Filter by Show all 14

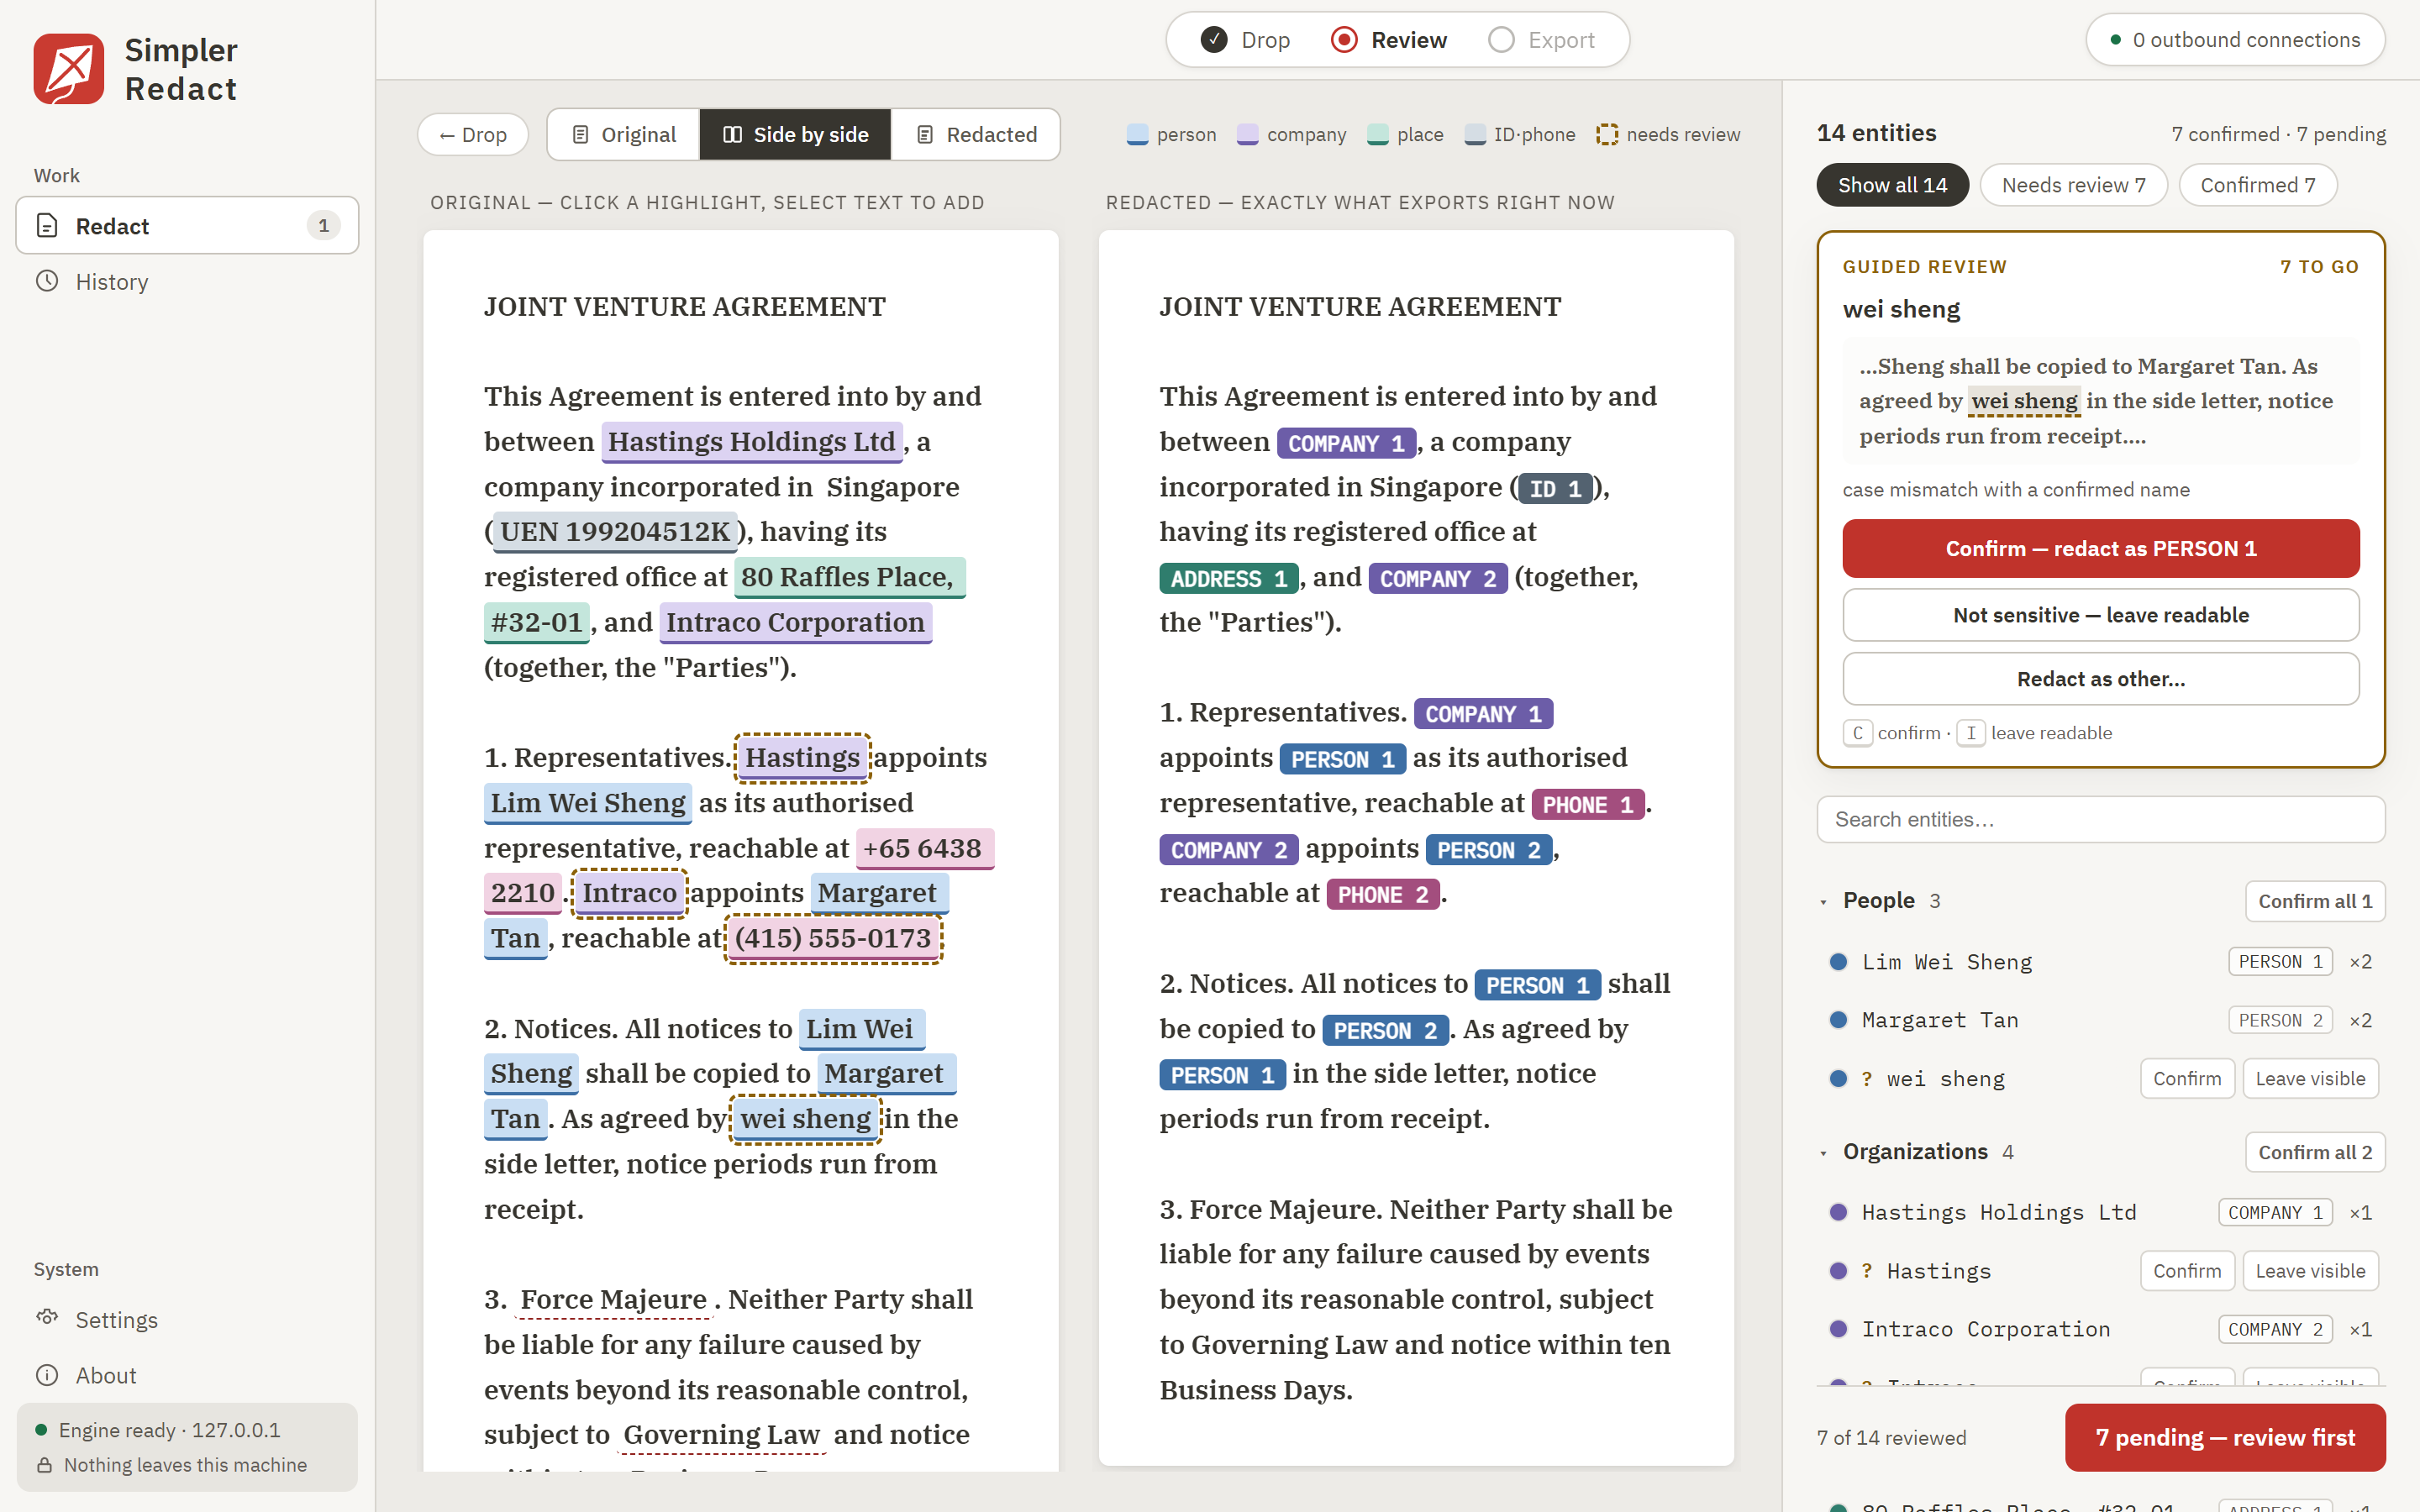click(1892, 185)
